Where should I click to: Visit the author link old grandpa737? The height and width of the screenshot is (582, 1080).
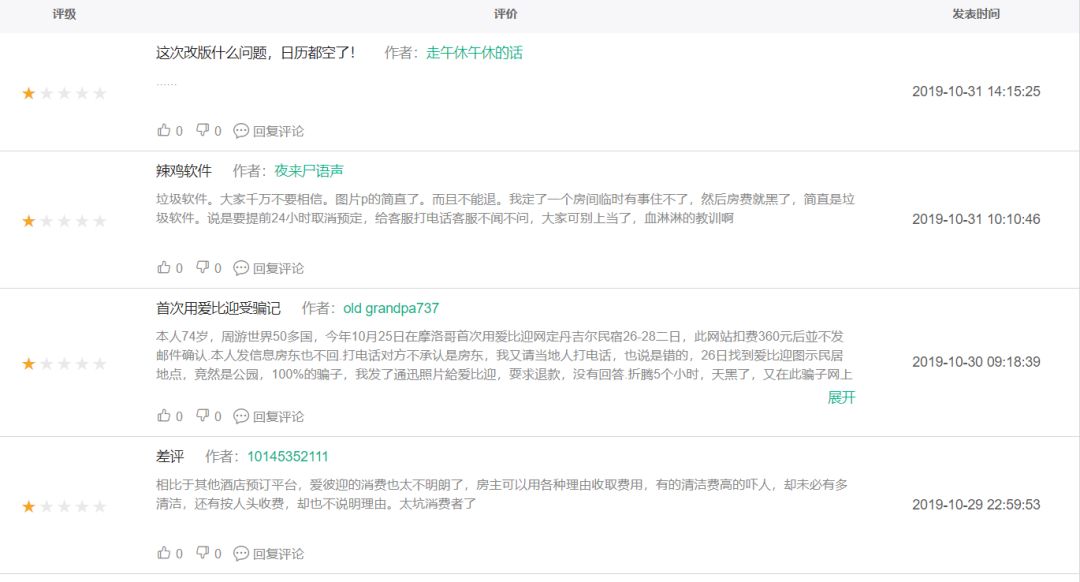click(x=393, y=307)
